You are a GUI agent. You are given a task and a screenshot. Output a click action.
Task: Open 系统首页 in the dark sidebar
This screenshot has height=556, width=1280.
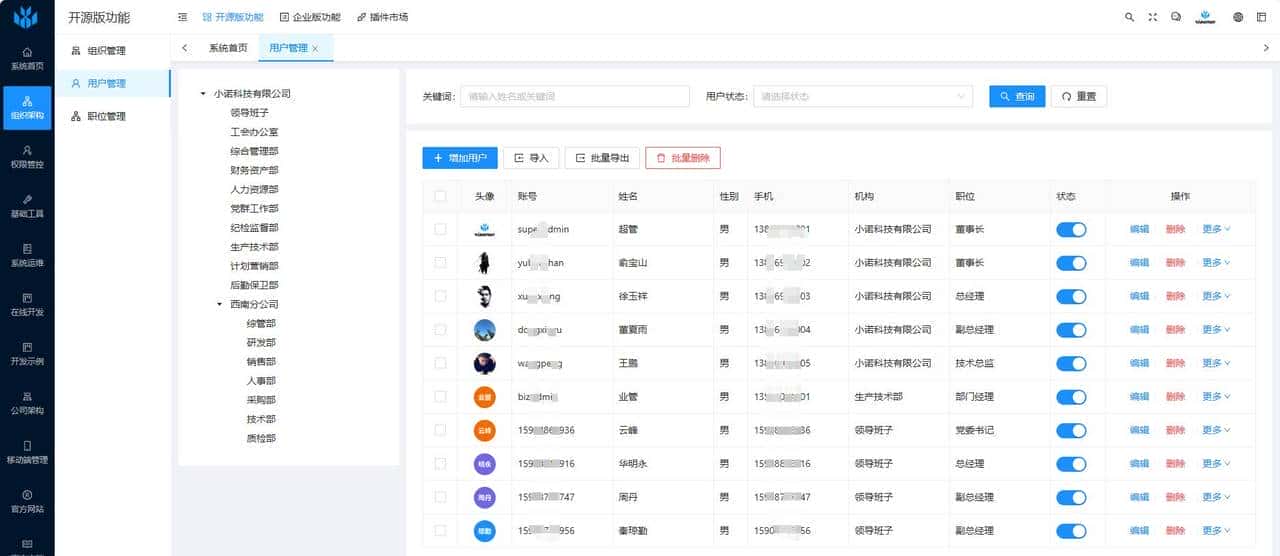27,58
